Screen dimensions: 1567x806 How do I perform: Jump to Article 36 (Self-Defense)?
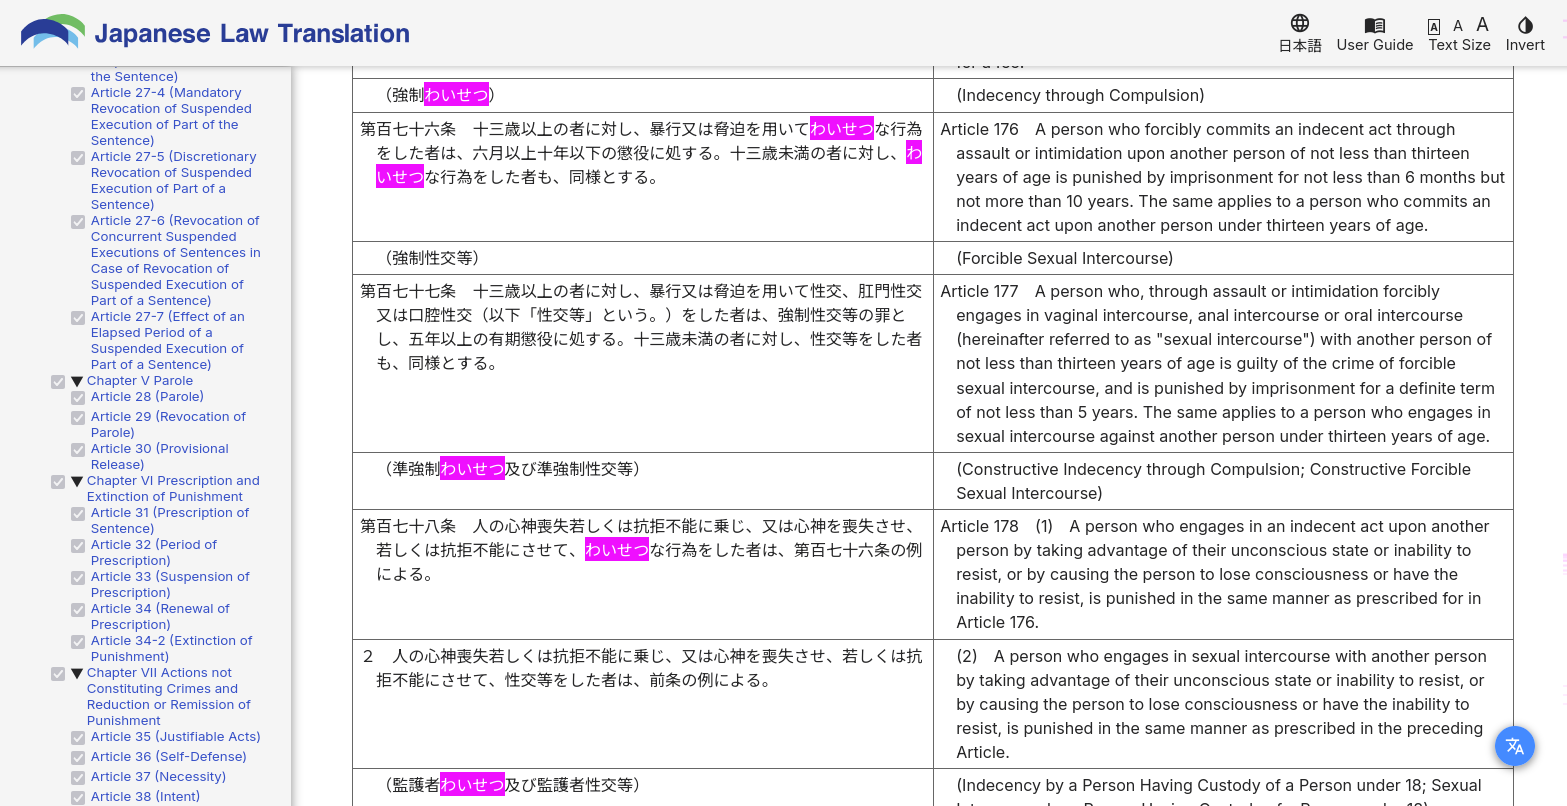coord(169,757)
